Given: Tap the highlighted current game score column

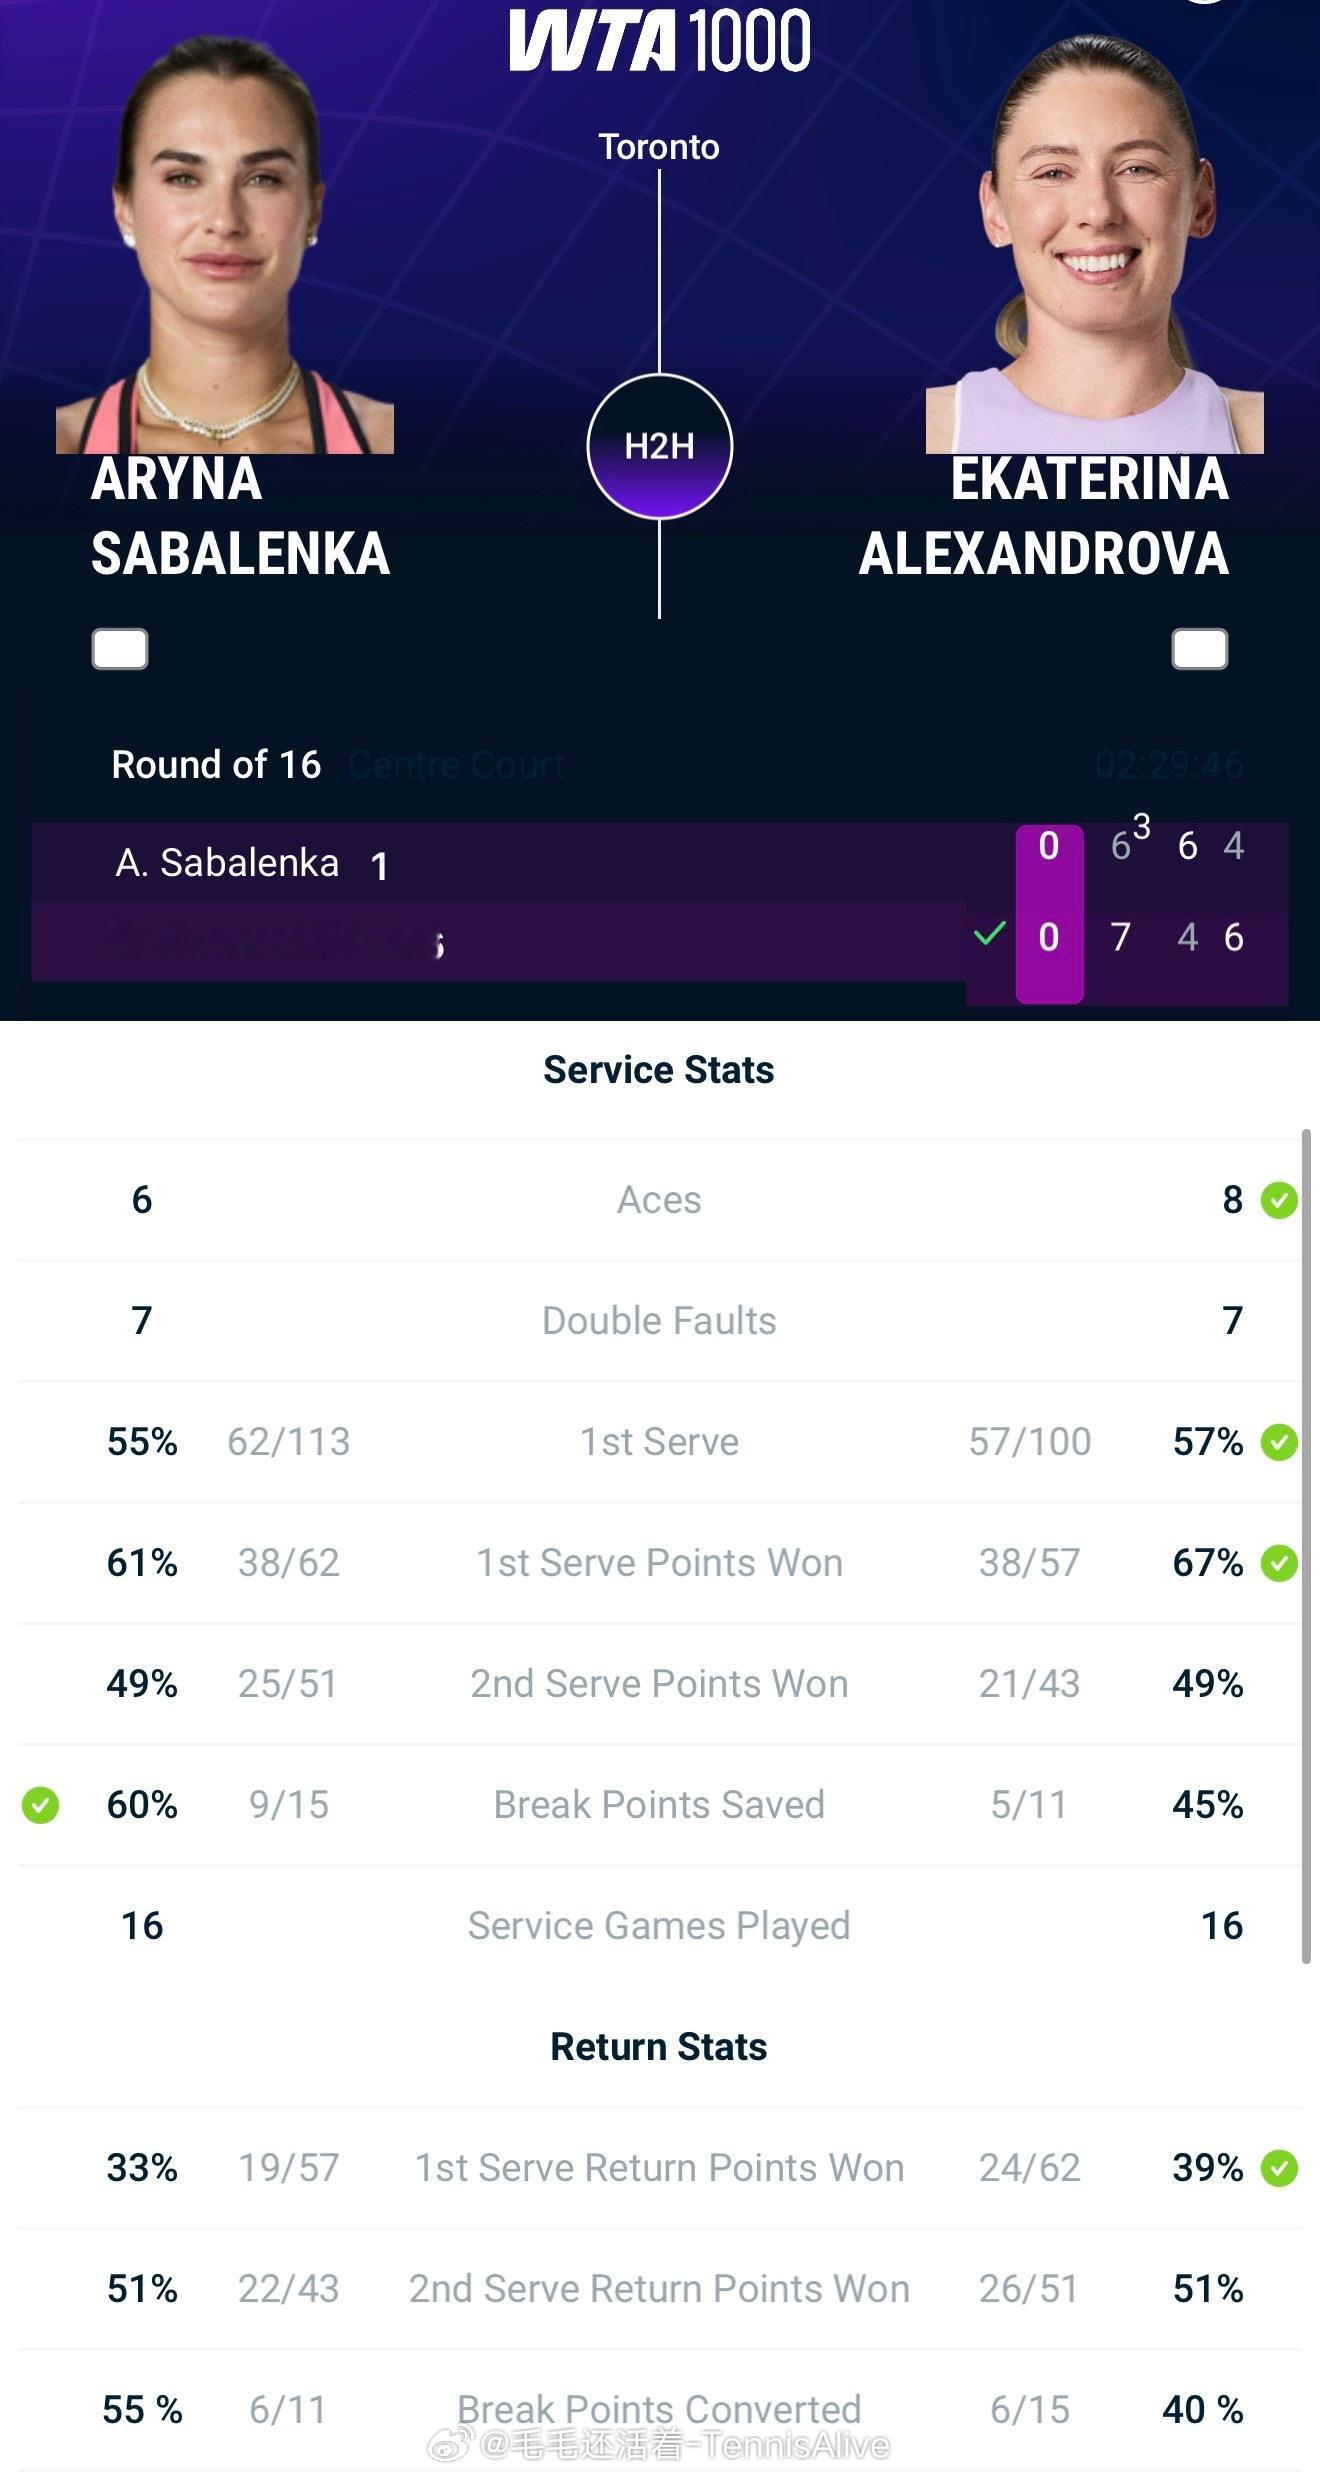Looking at the screenshot, I should [x=1049, y=913].
